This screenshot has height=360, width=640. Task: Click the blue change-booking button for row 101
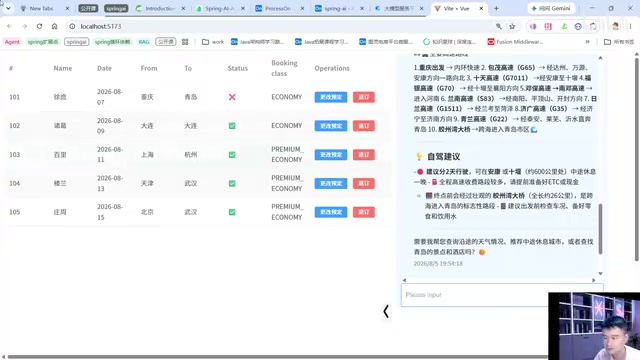pos(331,97)
